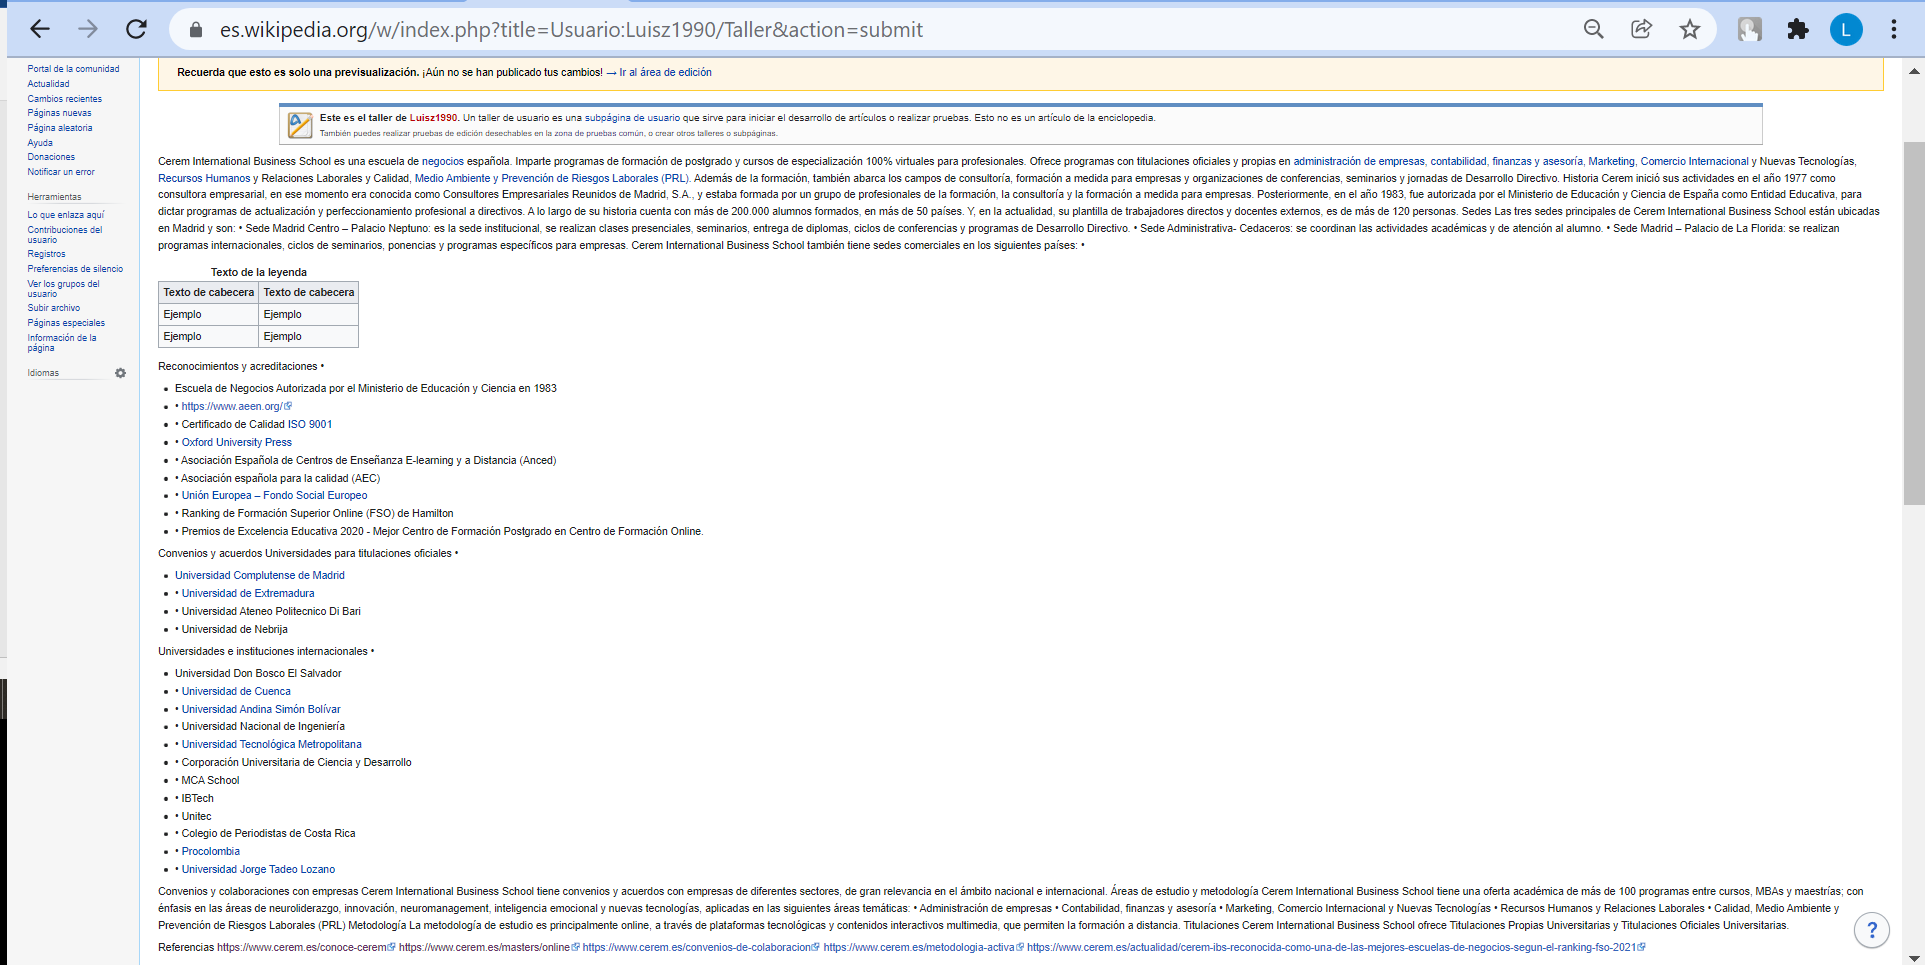Open the Oxford University Press link
The width and height of the screenshot is (1925, 965).
pos(237,442)
